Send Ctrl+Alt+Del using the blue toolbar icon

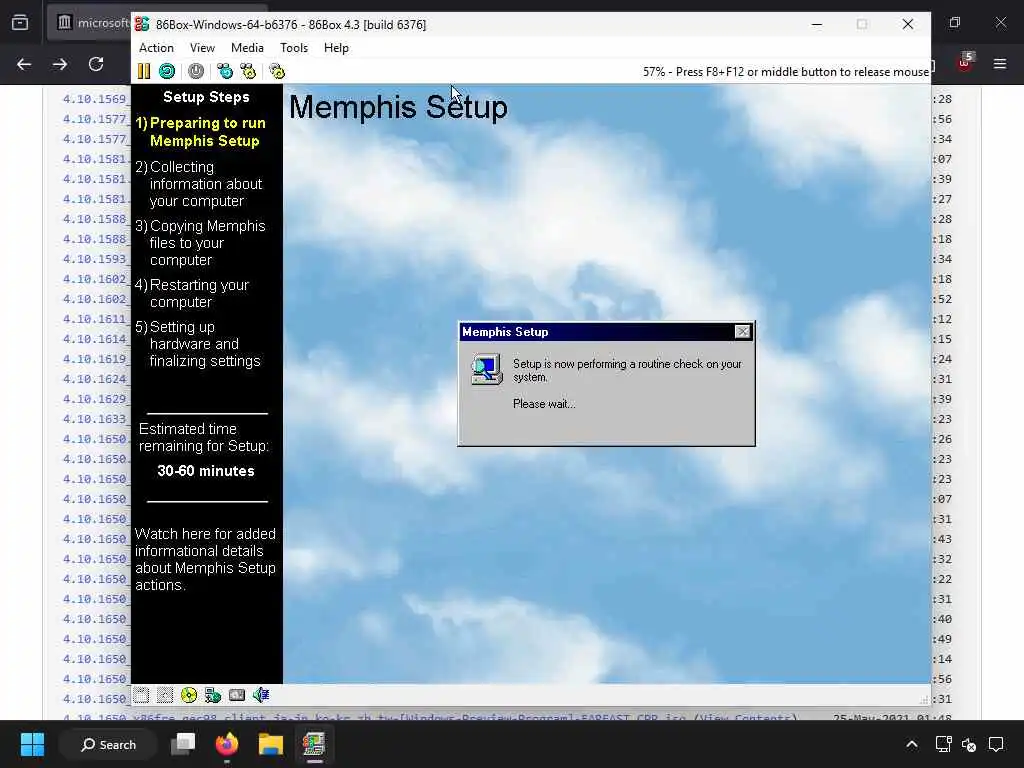pyautogui.click(x=225, y=71)
